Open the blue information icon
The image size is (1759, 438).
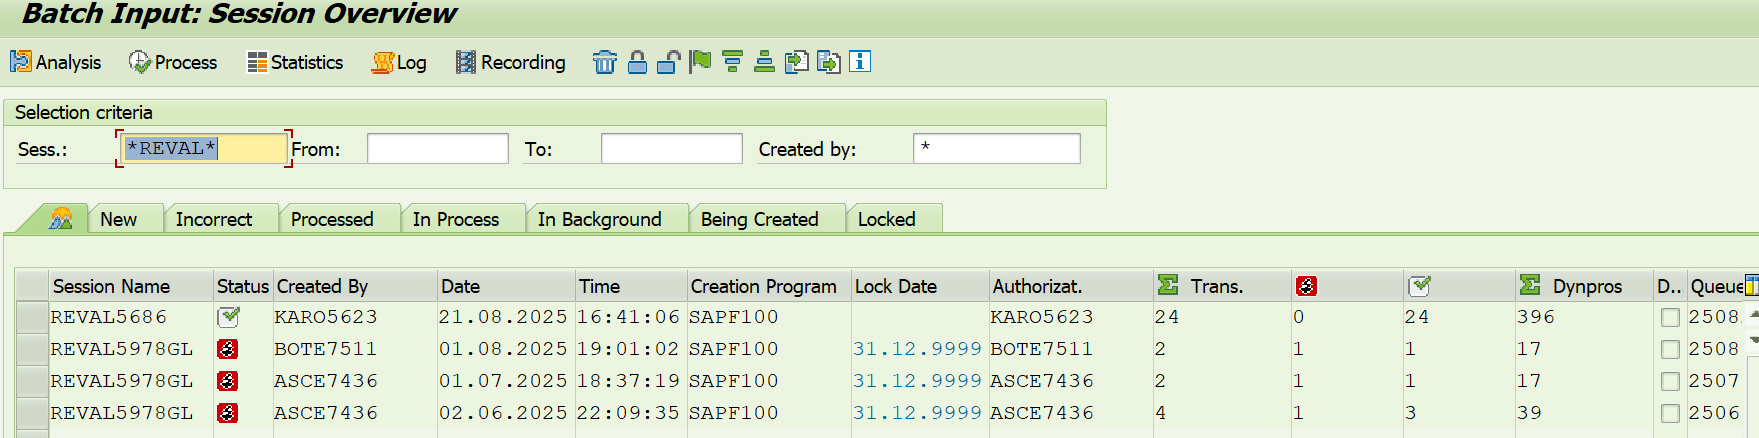coord(860,62)
